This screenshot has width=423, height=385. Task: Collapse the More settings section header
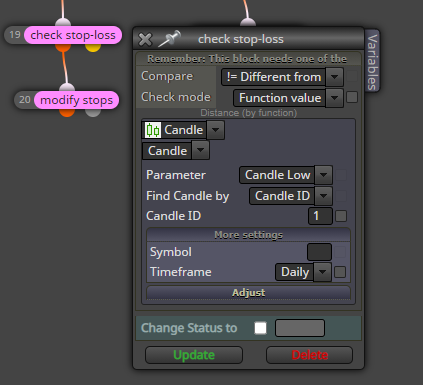point(248,235)
